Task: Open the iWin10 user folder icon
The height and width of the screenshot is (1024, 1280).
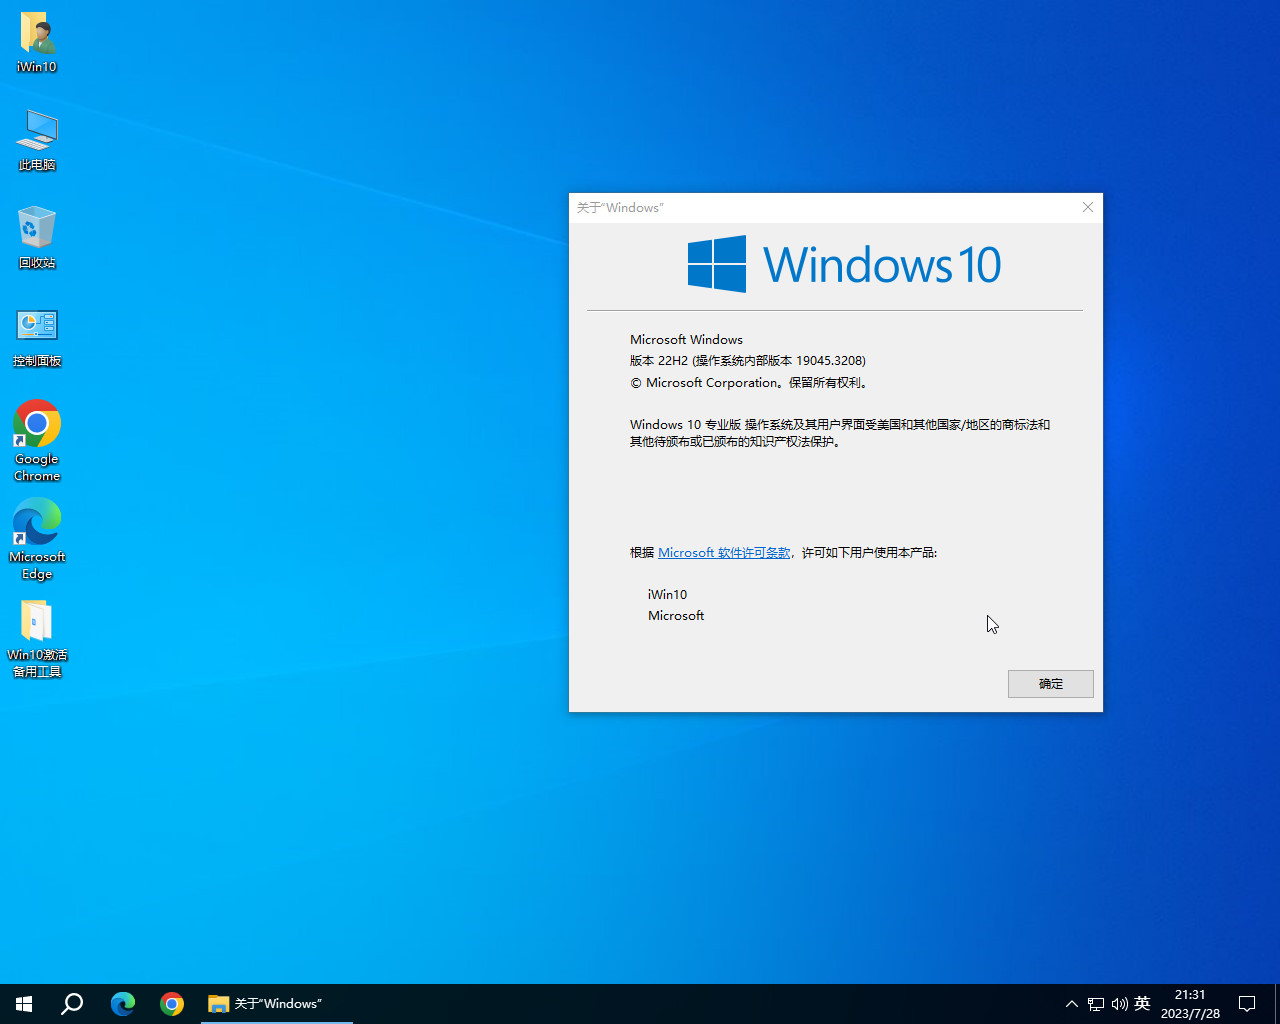Action: click(37, 43)
